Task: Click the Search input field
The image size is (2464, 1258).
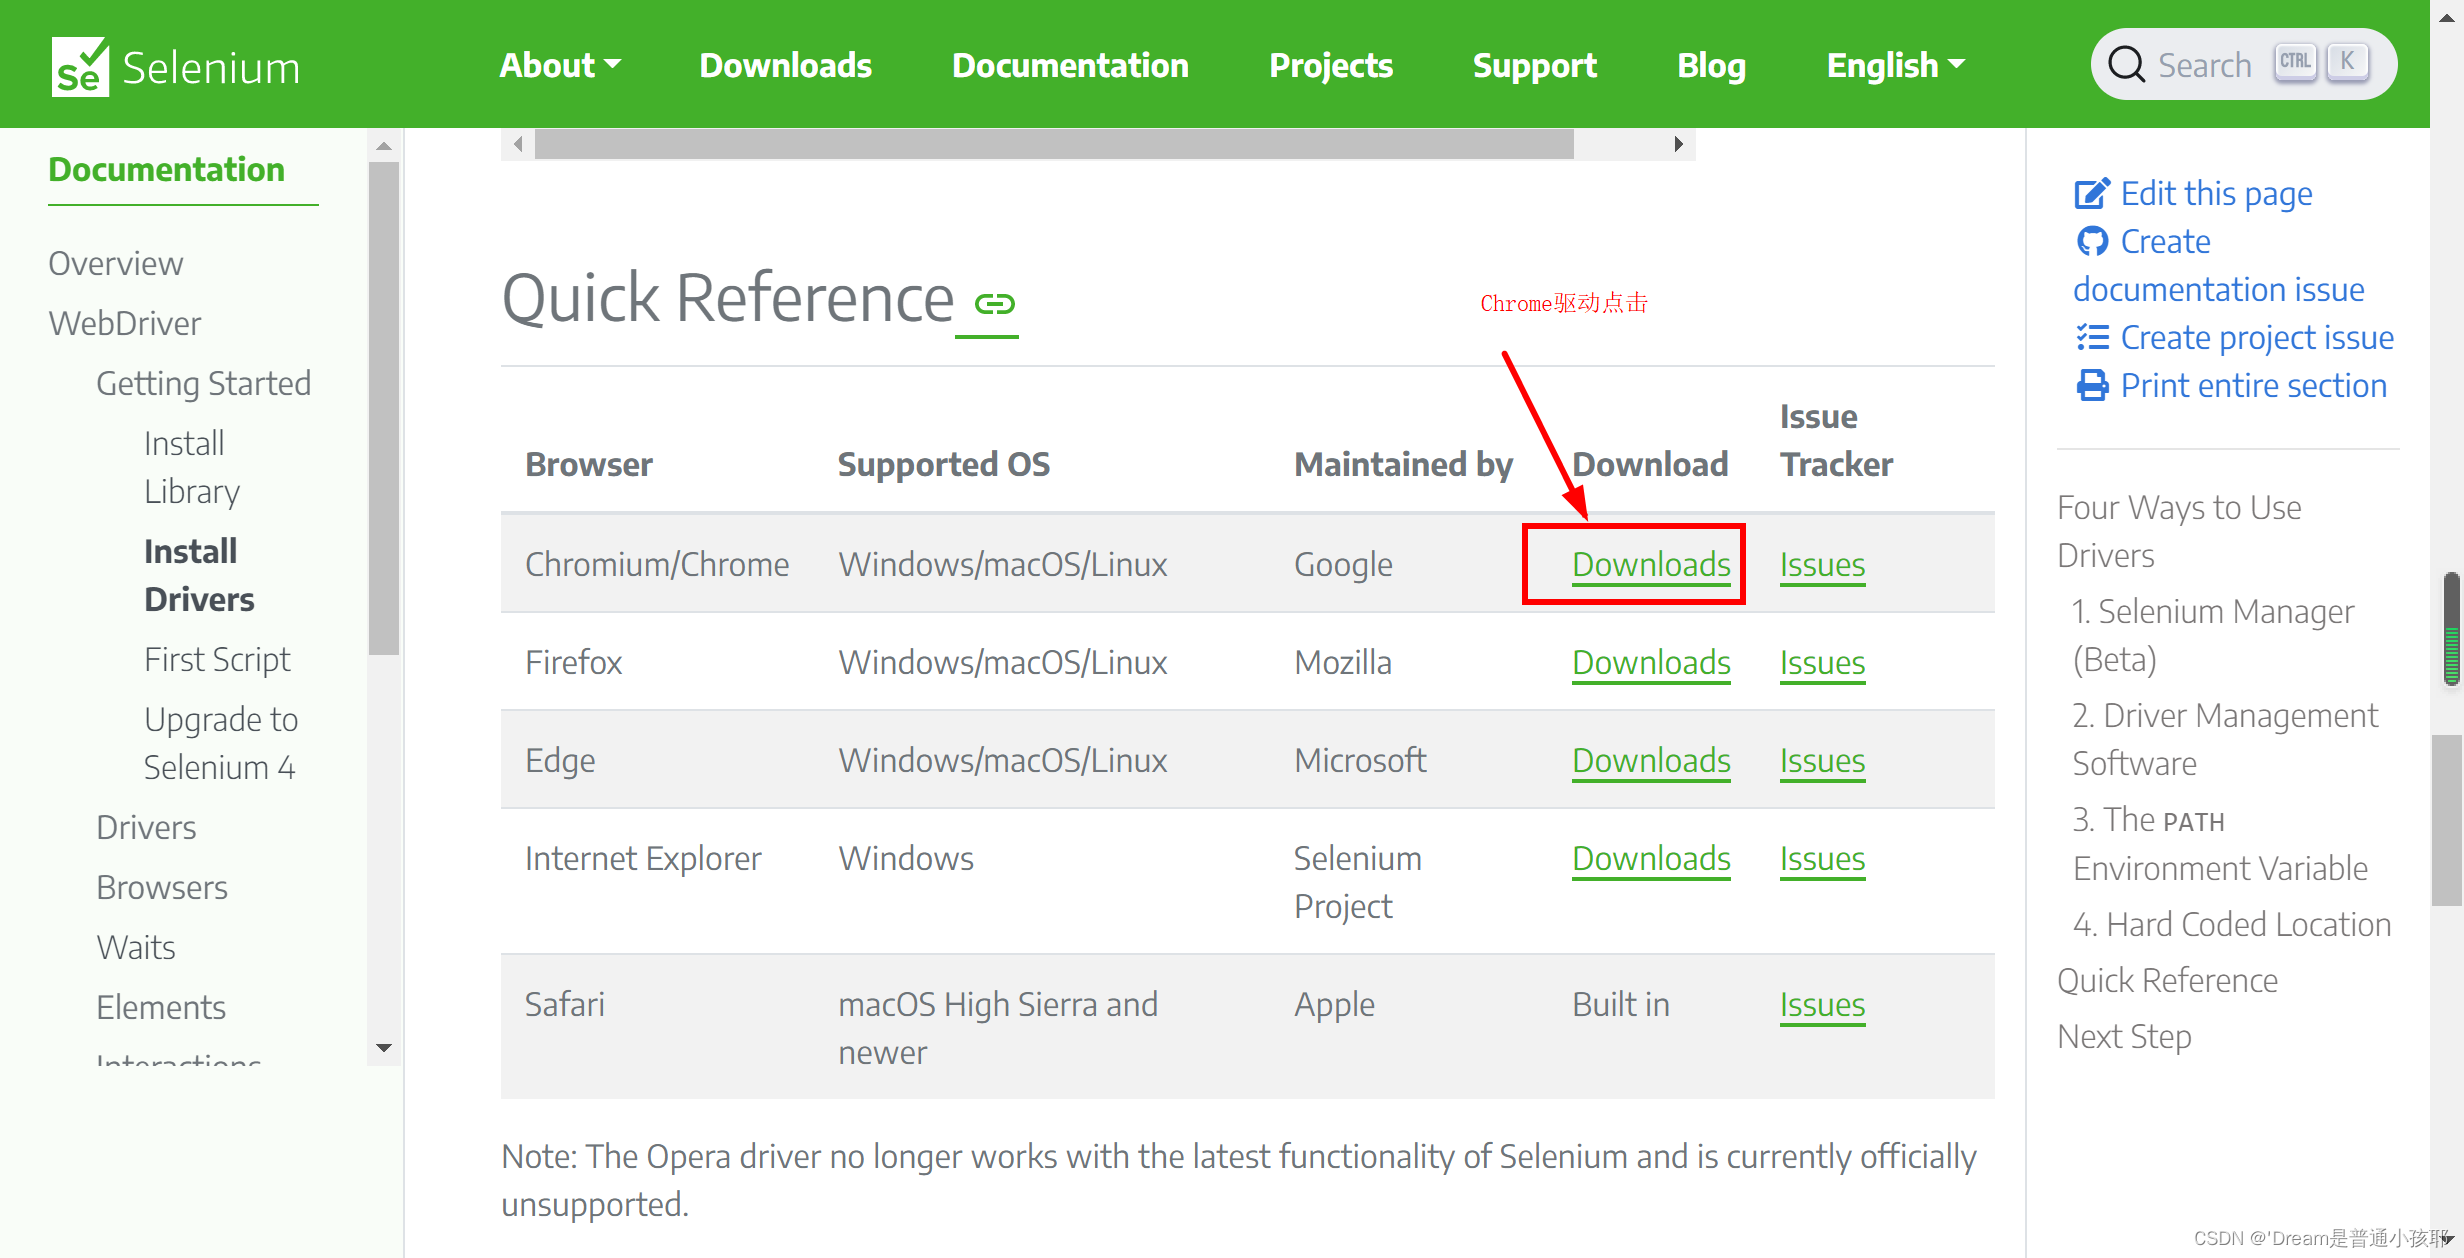Action: coord(2244,64)
